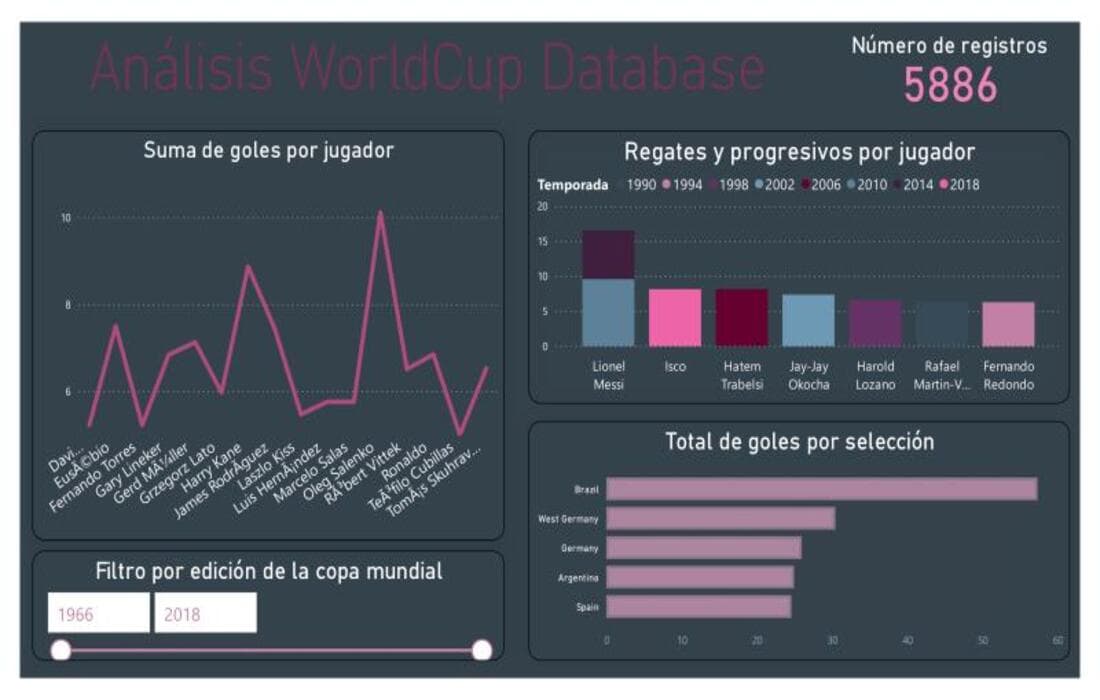1100x700 pixels.
Task: Click the Hatem Trabelsi bar
Action: pyautogui.click(x=742, y=318)
